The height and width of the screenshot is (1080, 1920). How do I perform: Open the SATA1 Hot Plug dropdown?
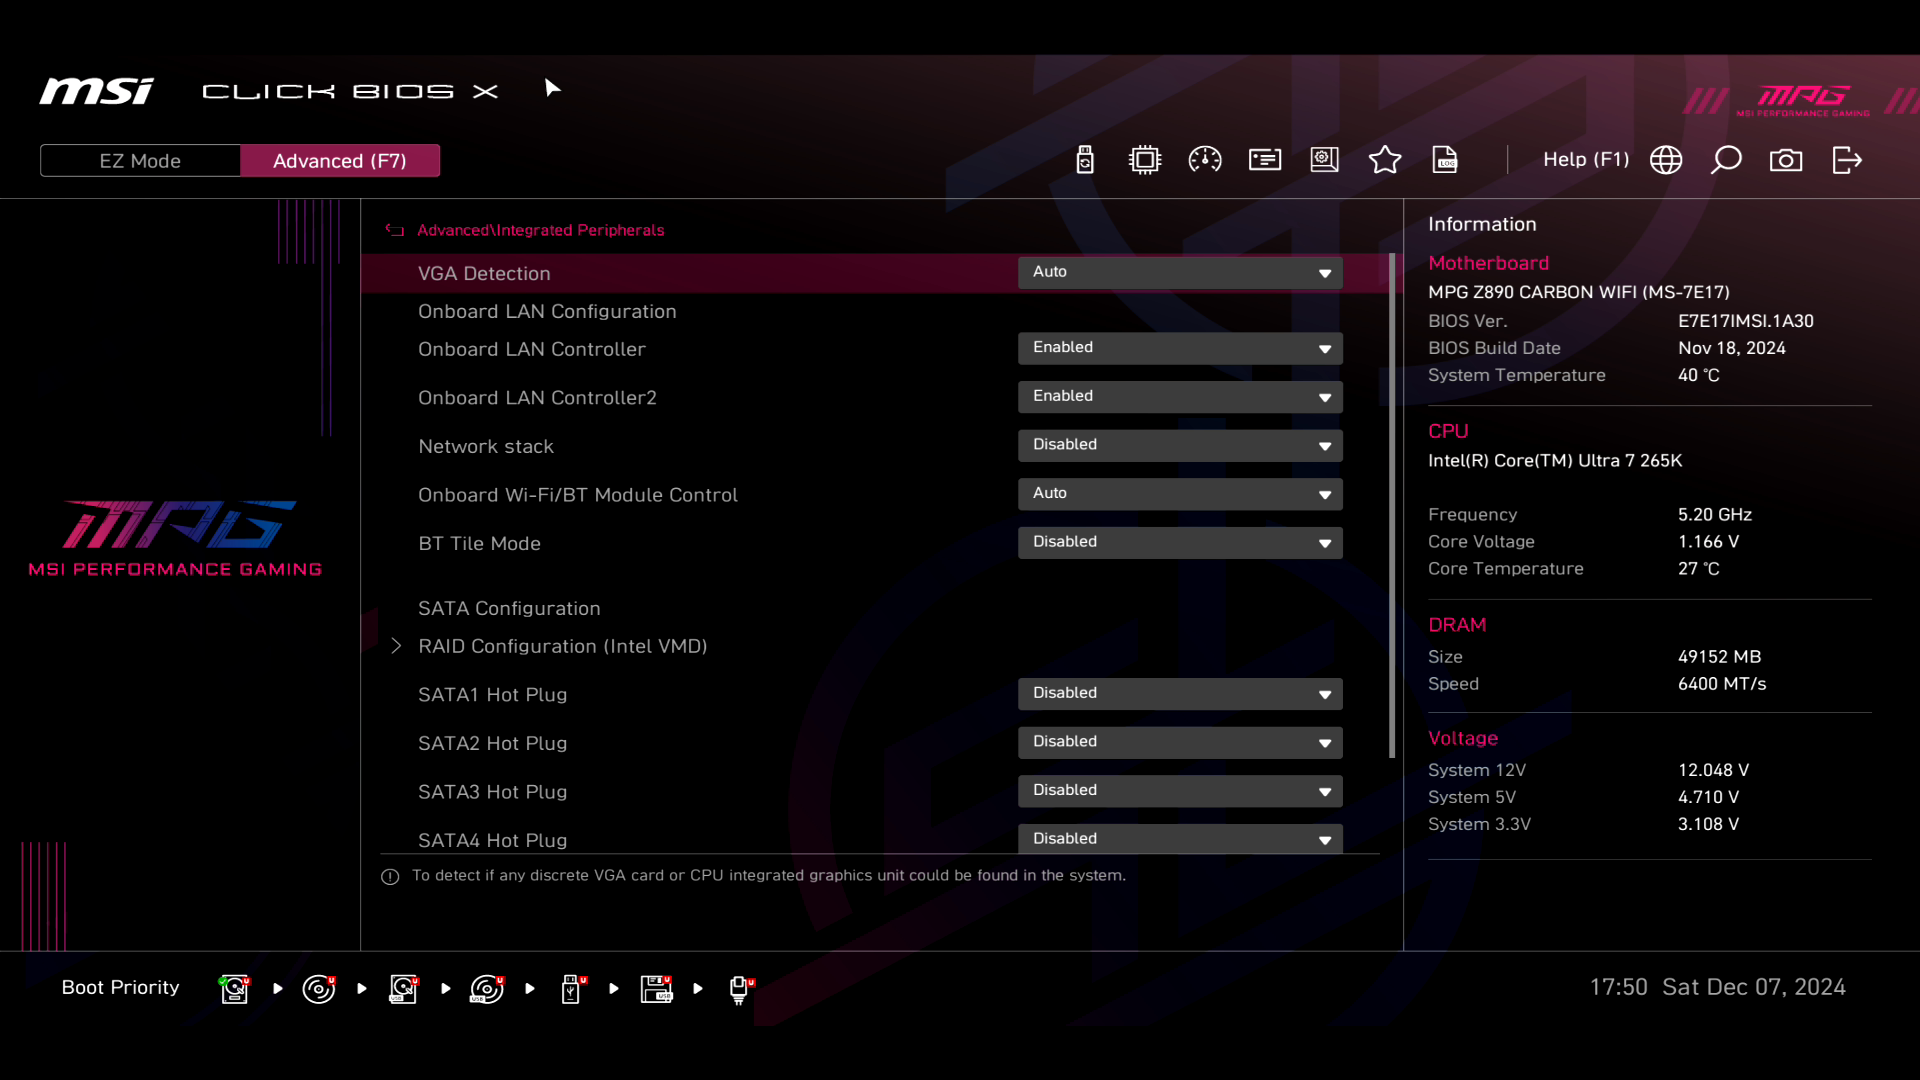point(1180,693)
